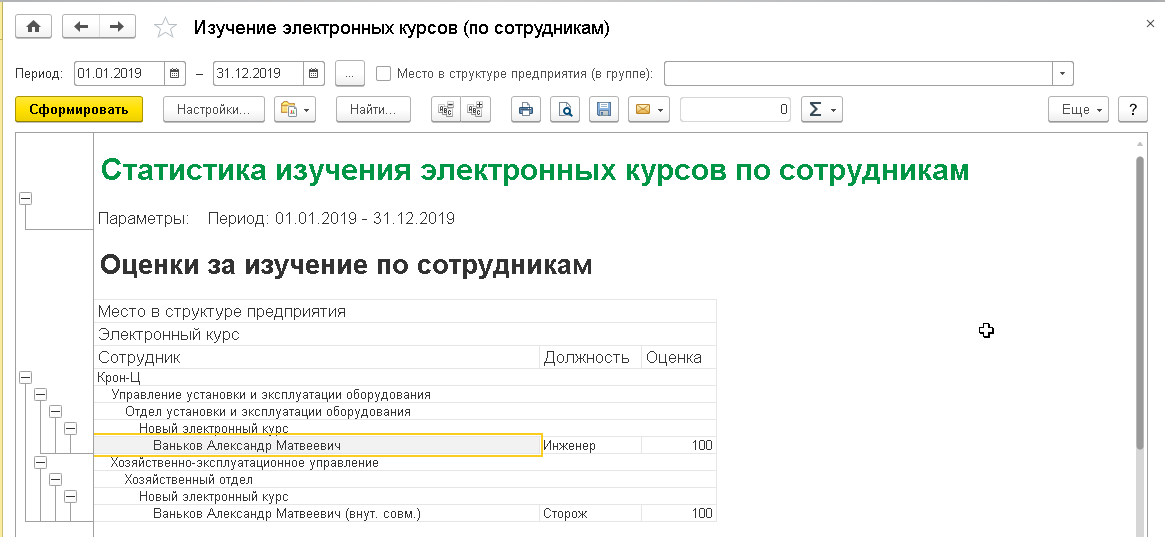Save report using the floppy disk icon
This screenshot has height=537, width=1165.
604,110
